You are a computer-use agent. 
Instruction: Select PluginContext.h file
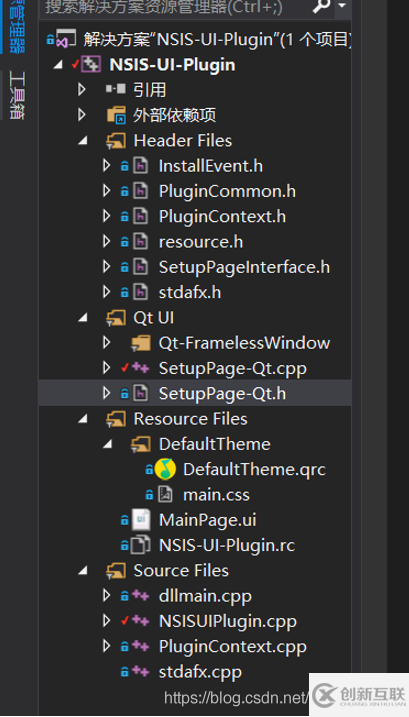[222, 216]
